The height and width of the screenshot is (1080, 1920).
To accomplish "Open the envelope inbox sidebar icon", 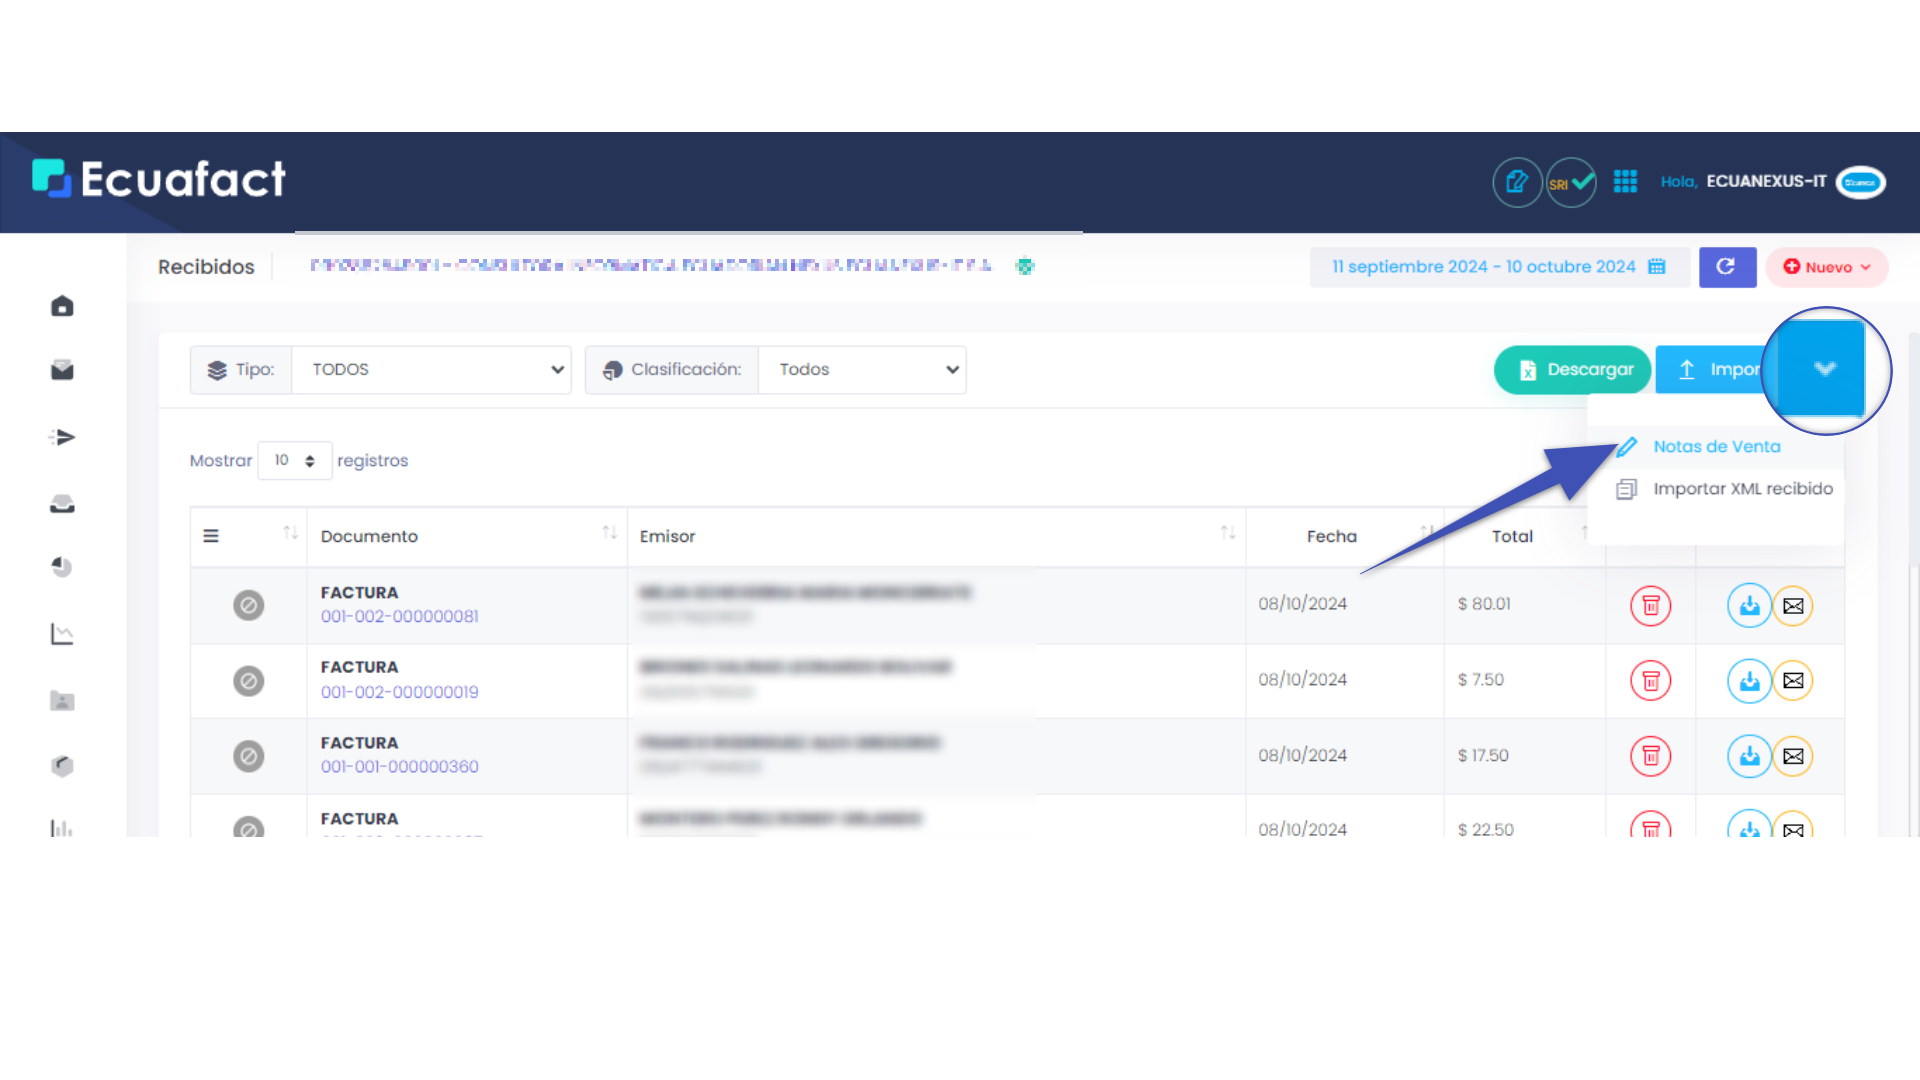I will click(62, 371).
